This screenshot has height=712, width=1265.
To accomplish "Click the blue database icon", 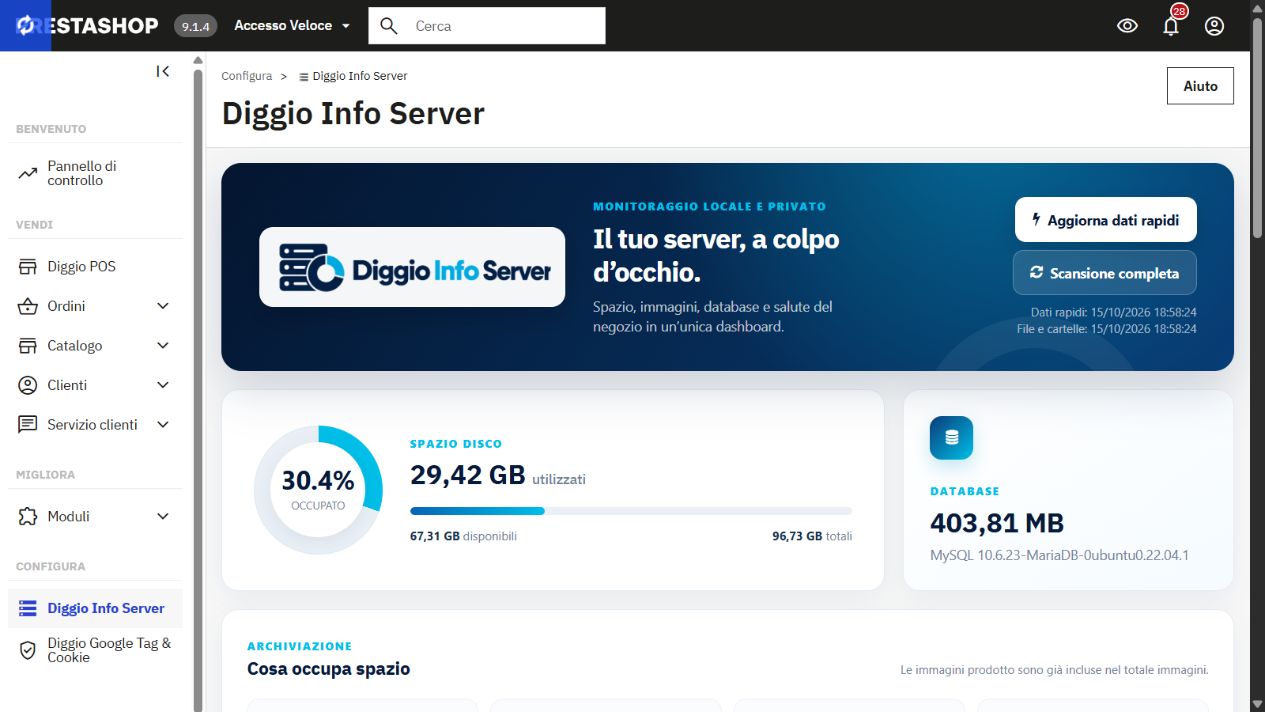I will (951, 438).
